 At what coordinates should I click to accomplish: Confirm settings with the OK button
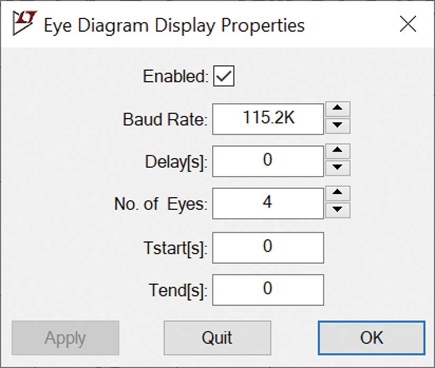click(371, 338)
